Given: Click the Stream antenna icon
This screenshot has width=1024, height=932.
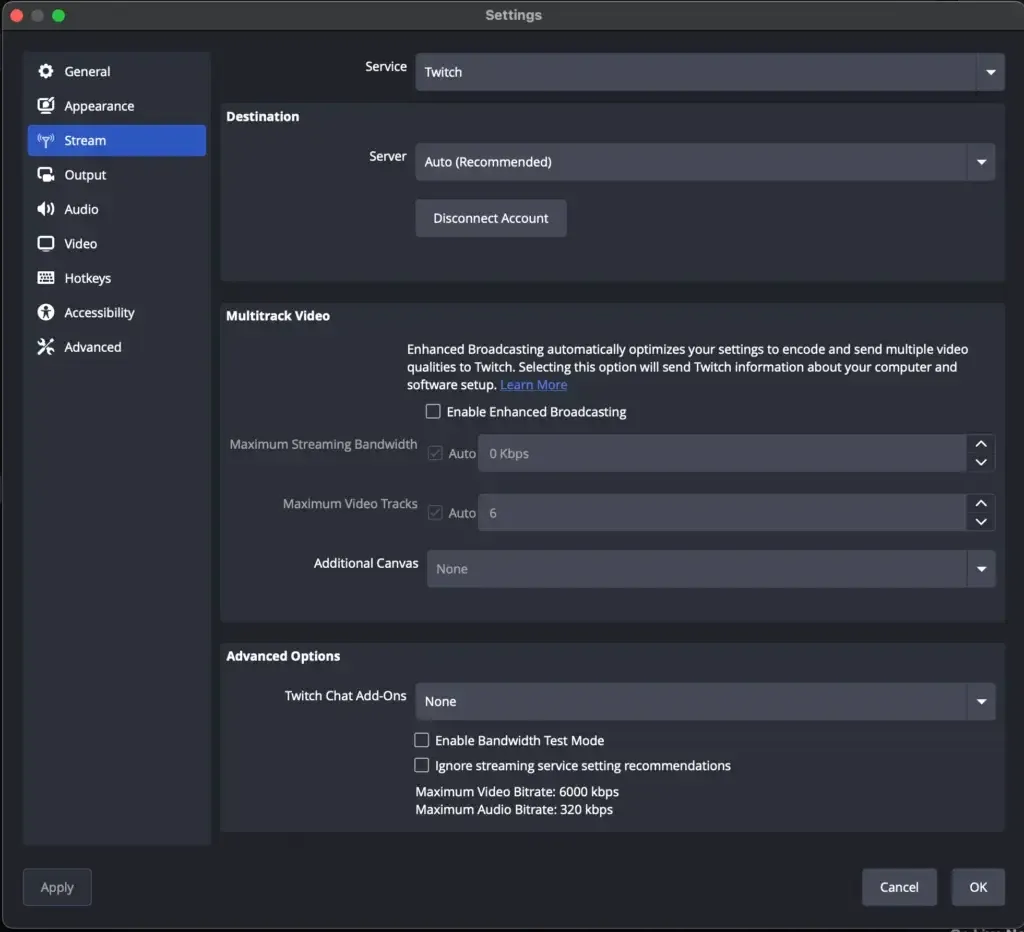Looking at the screenshot, I should click(46, 140).
